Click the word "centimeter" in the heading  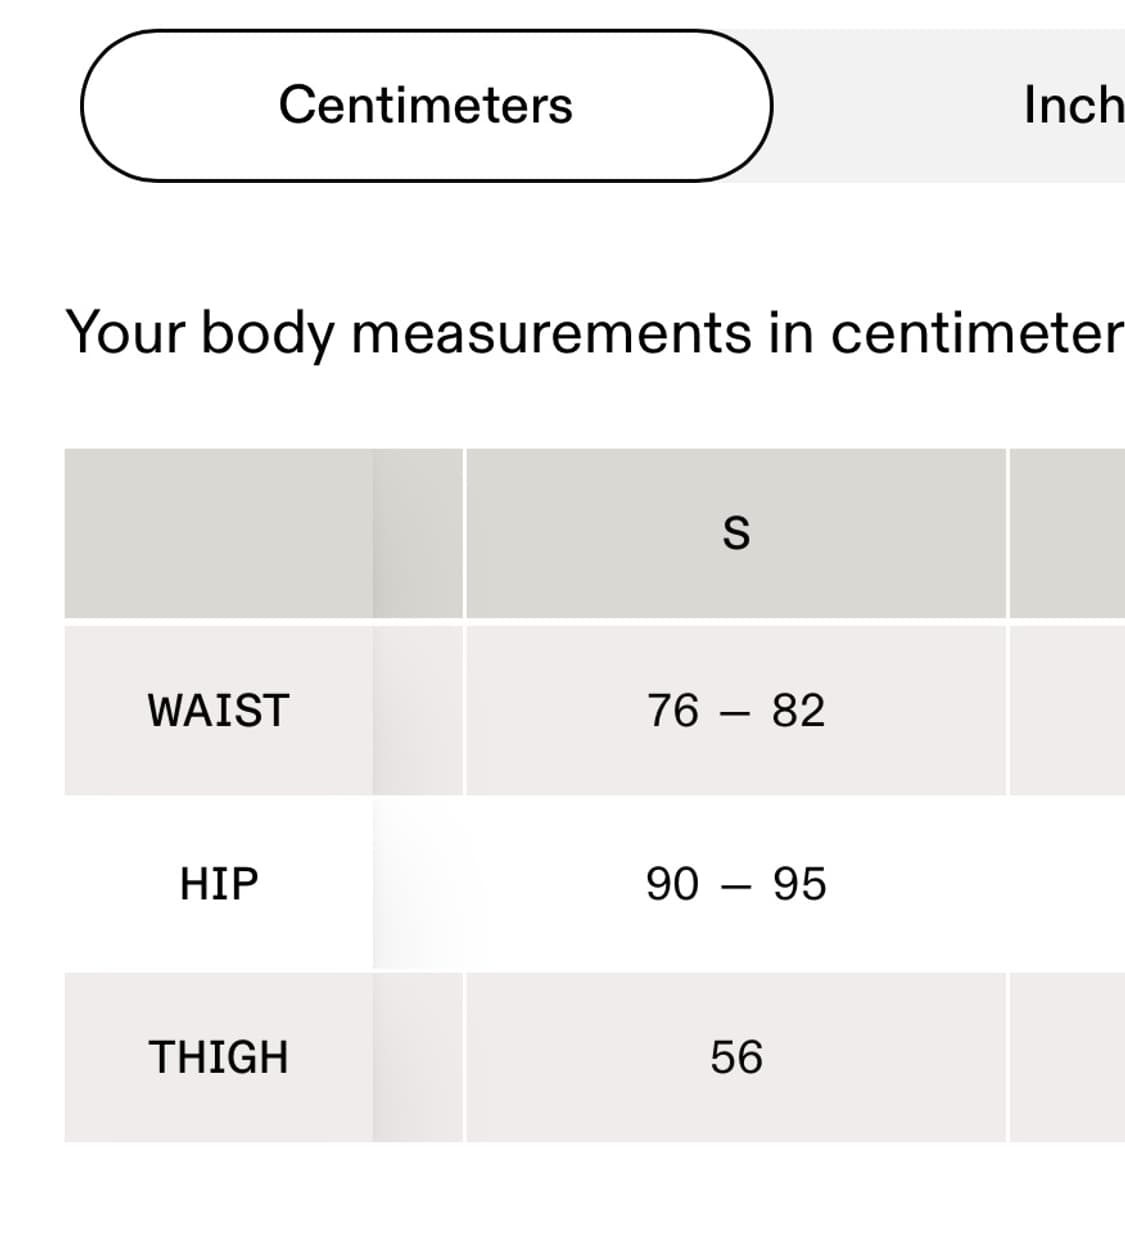tap(976, 332)
